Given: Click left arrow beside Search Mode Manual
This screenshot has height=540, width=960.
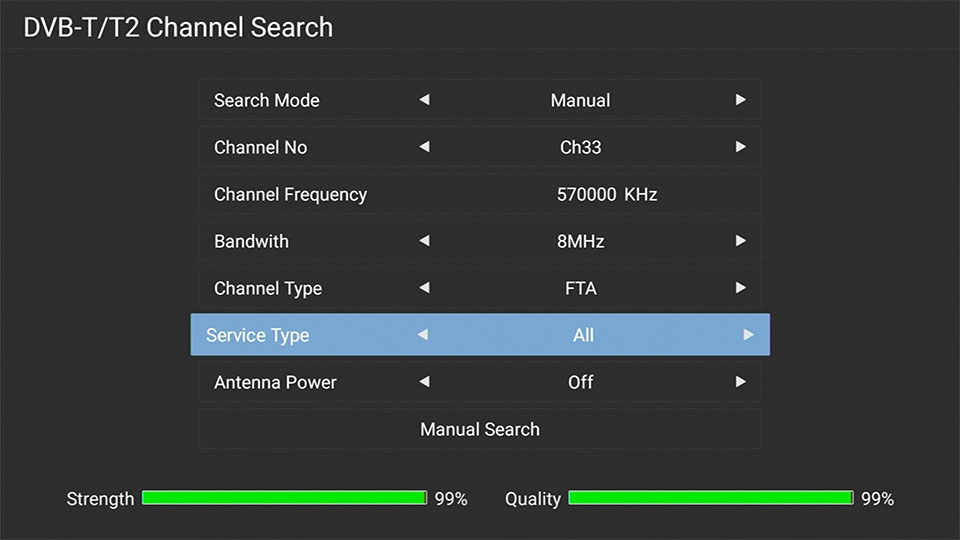Looking at the screenshot, I should 424,100.
